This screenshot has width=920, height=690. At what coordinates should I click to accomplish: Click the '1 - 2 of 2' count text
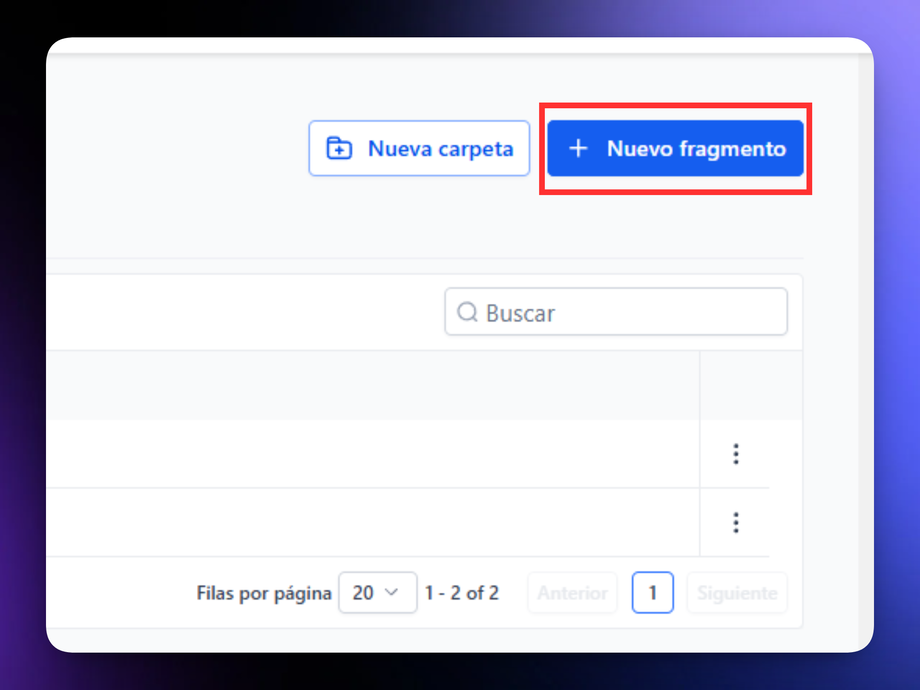pyautogui.click(x=462, y=593)
